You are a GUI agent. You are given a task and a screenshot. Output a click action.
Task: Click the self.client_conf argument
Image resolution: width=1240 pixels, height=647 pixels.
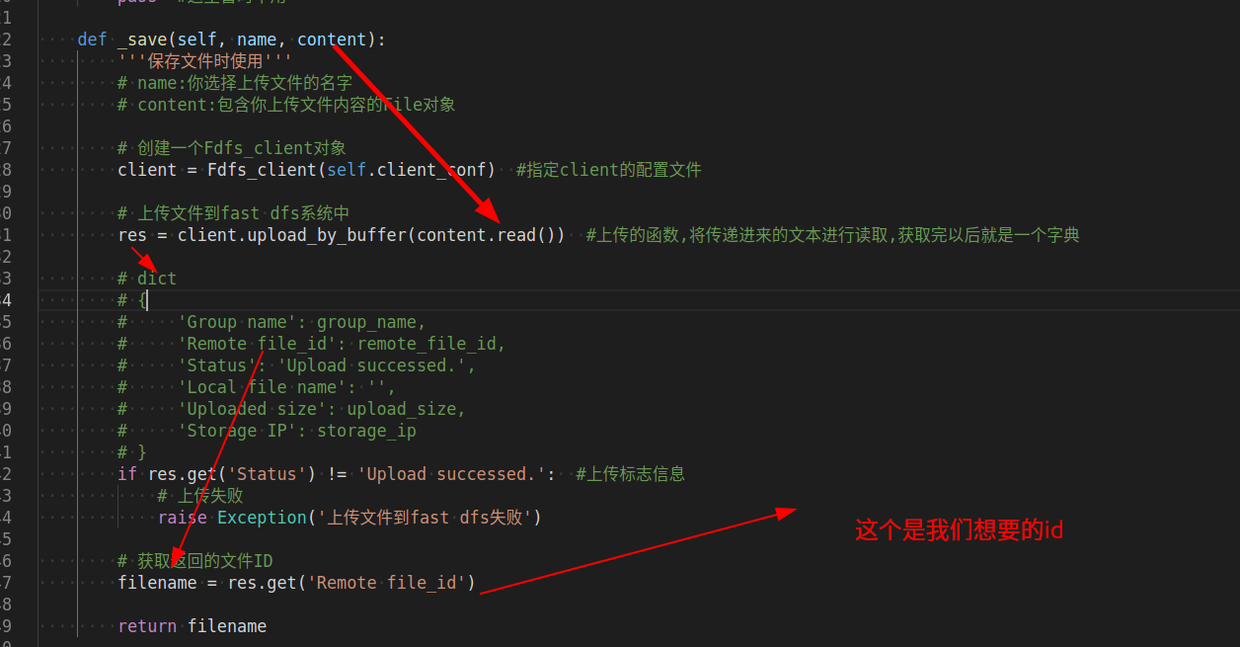(410, 169)
